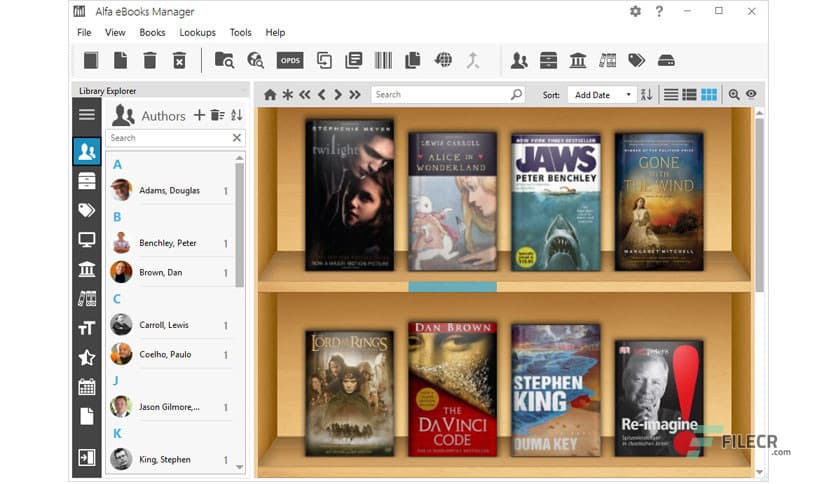The width and height of the screenshot is (836, 484).
Task: Switch to detailed list view
Action: 689,95
